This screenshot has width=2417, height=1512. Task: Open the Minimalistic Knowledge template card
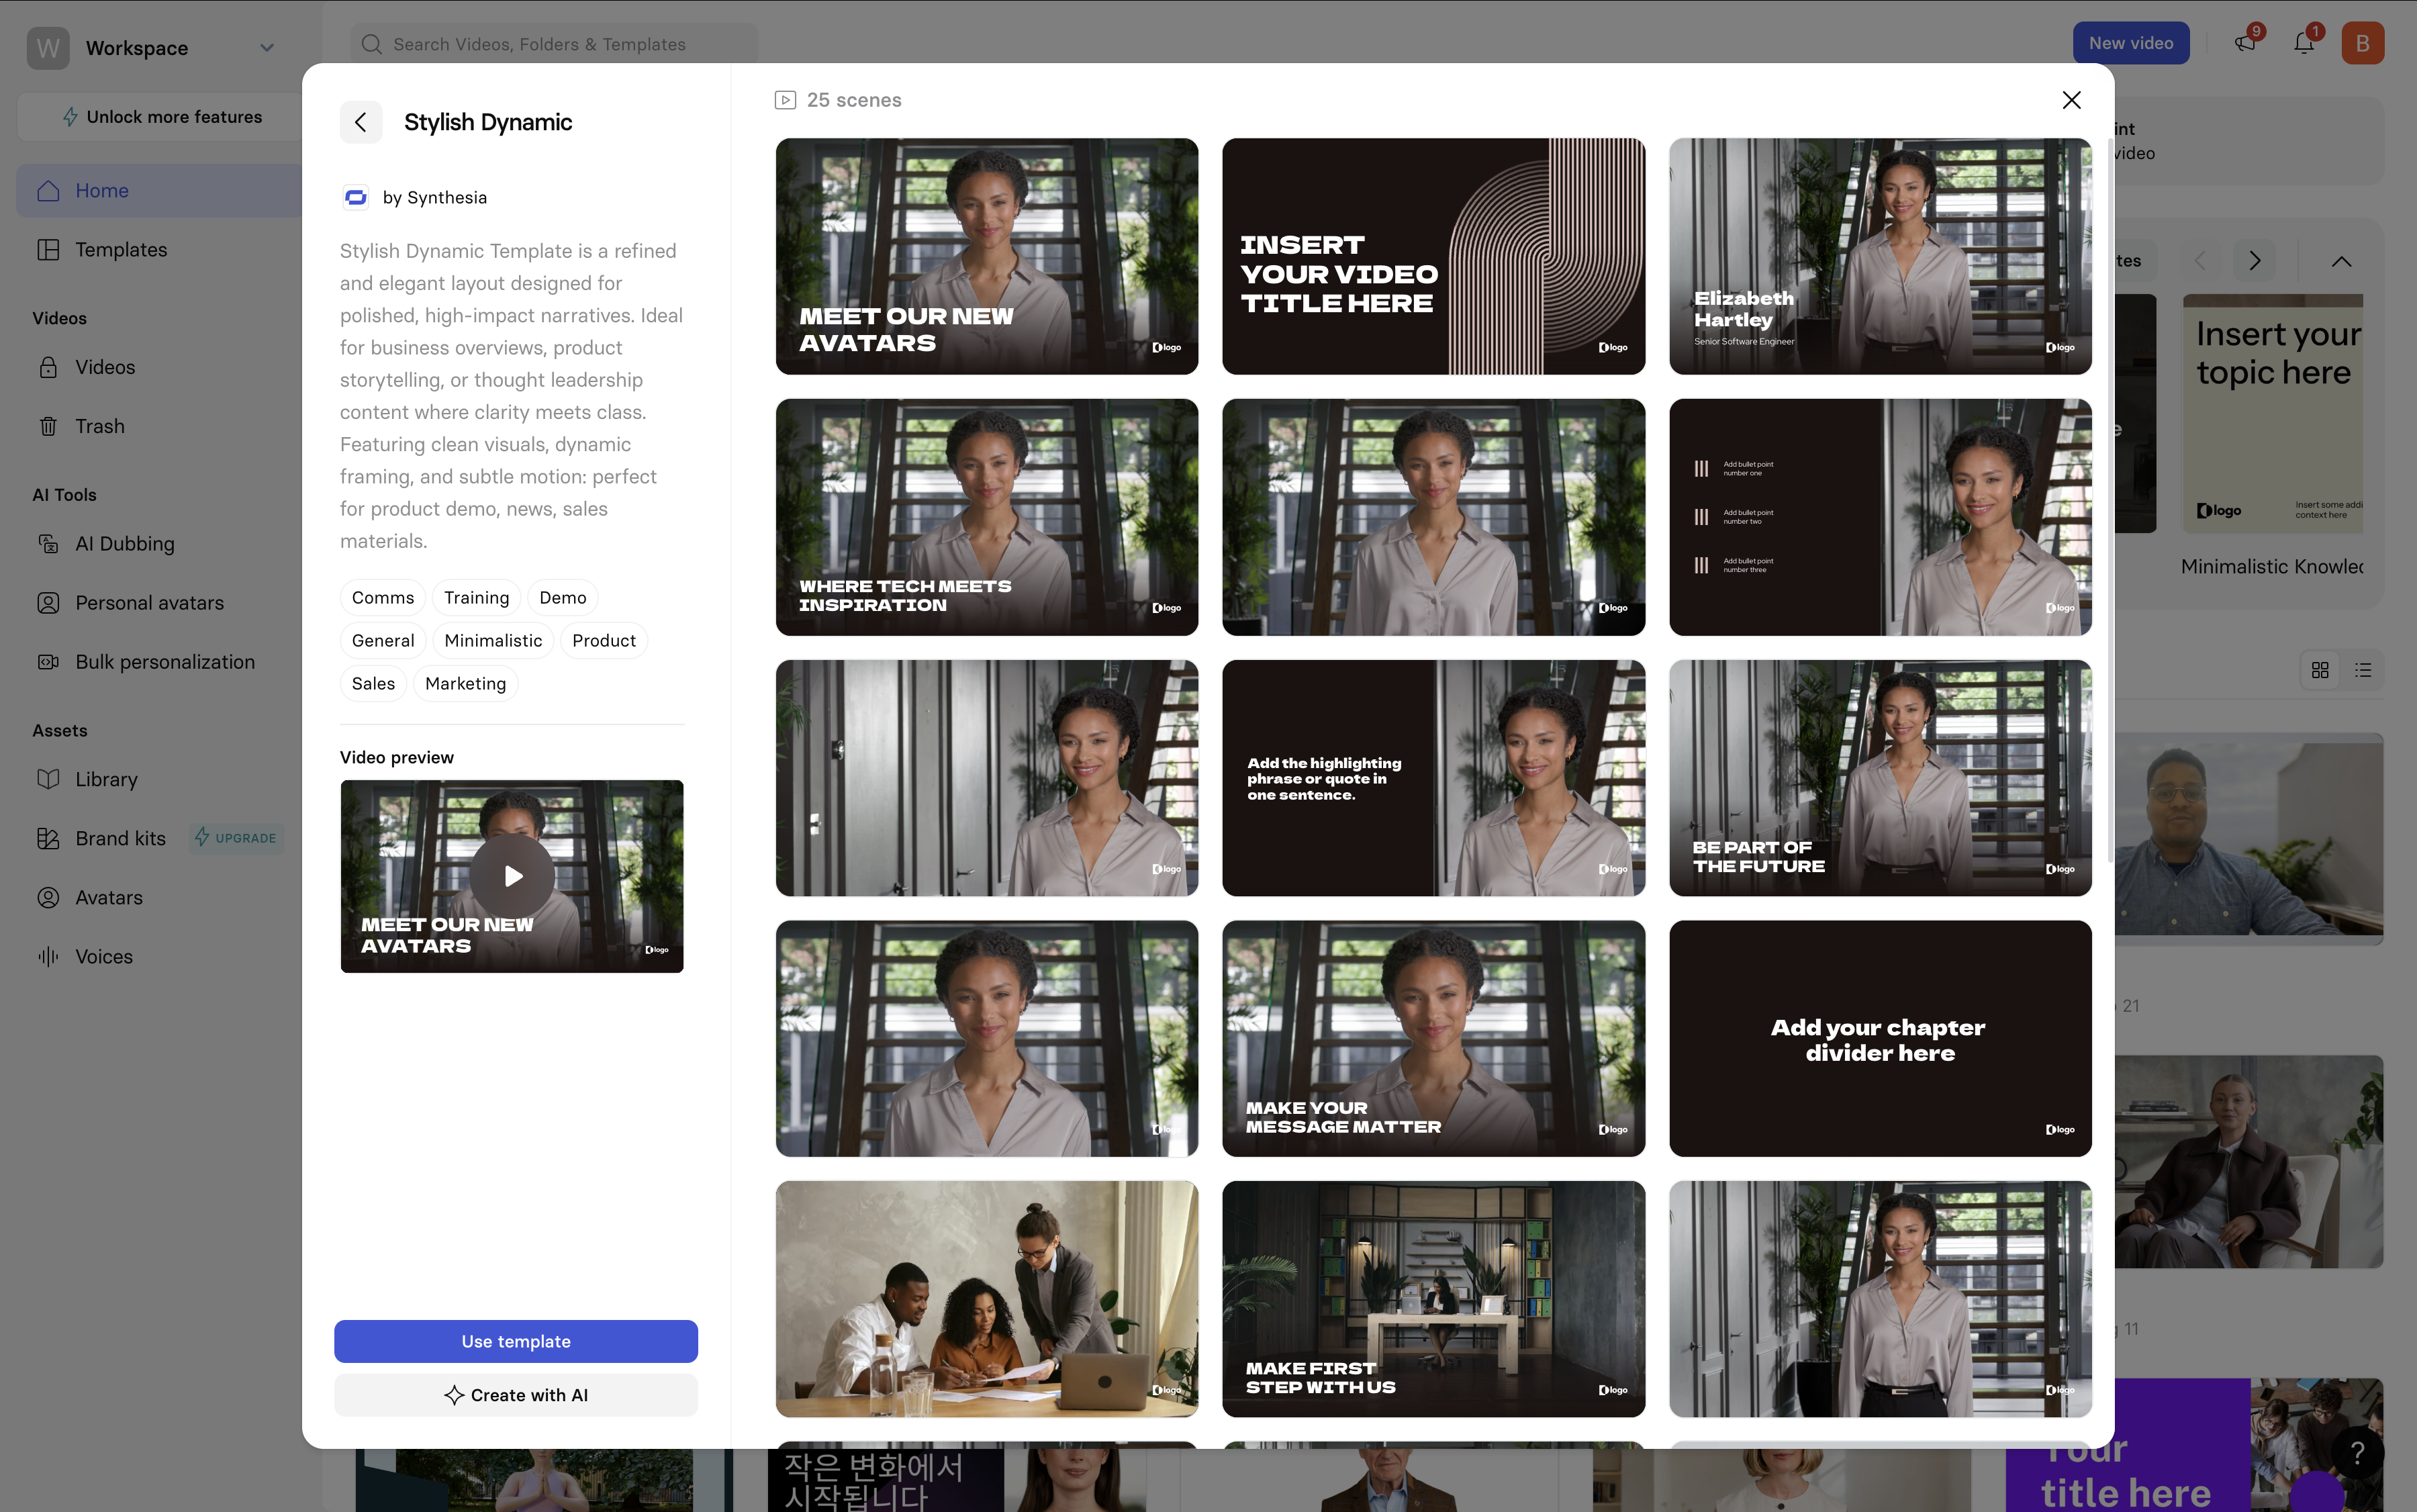pyautogui.click(x=2272, y=435)
